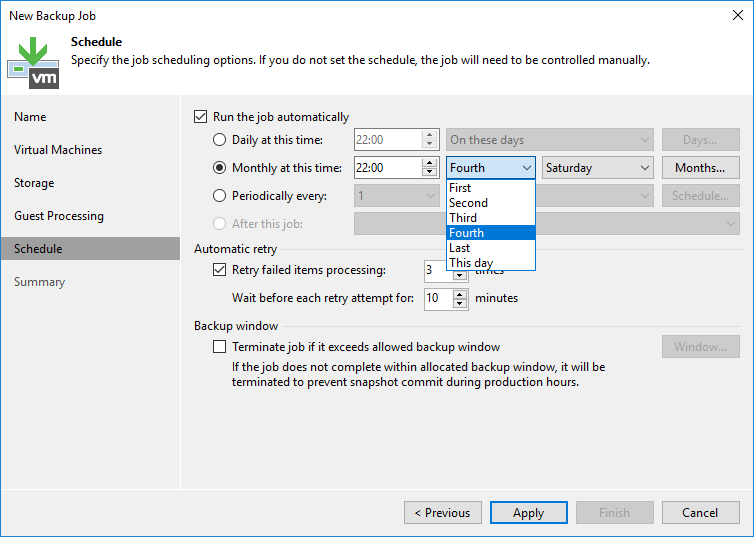Viewport: 754px width, 537px height.
Task: Open the Months... settings button
Action: pyautogui.click(x=706, y=168)
